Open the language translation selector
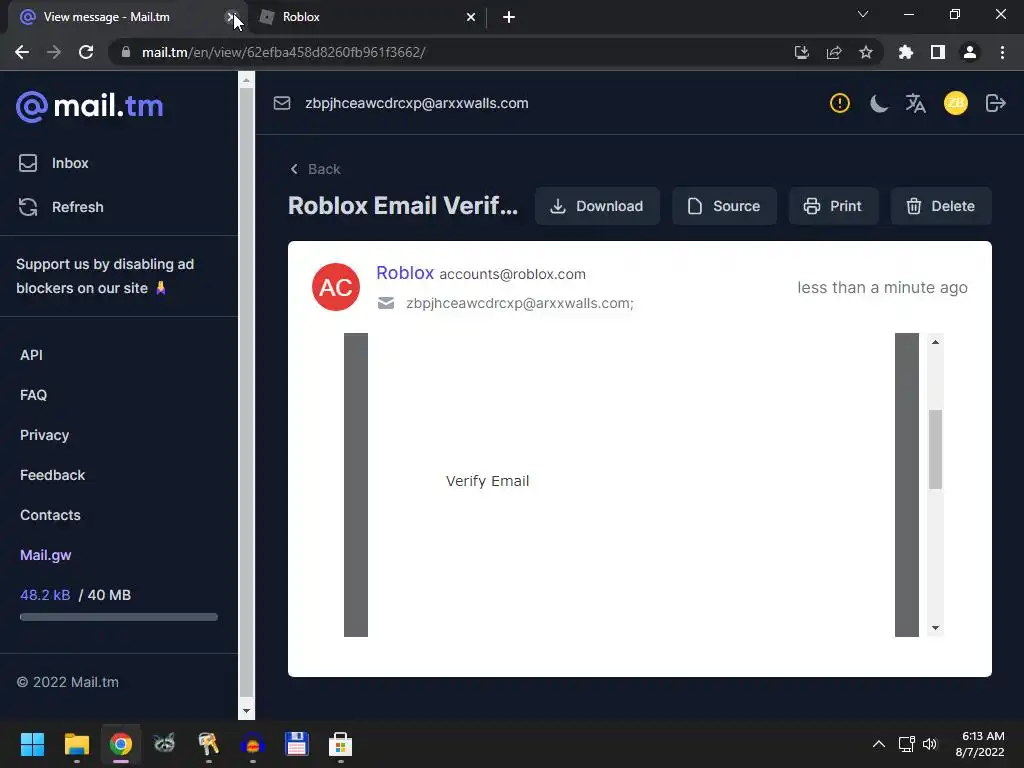 916,103
